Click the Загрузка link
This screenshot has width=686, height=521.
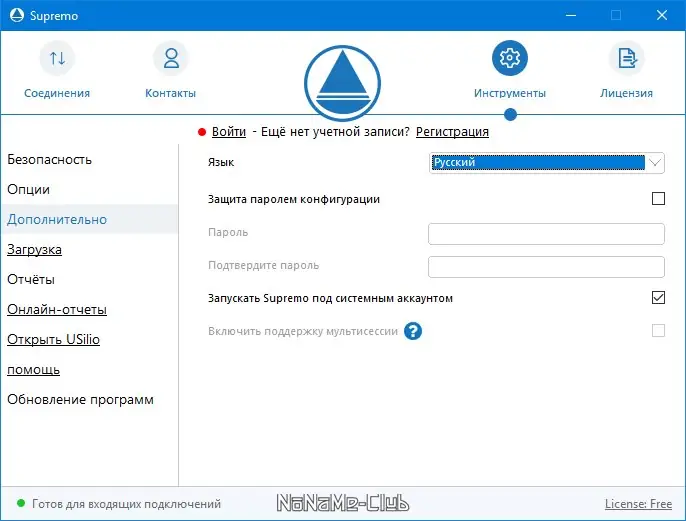[x=35, y=249]
